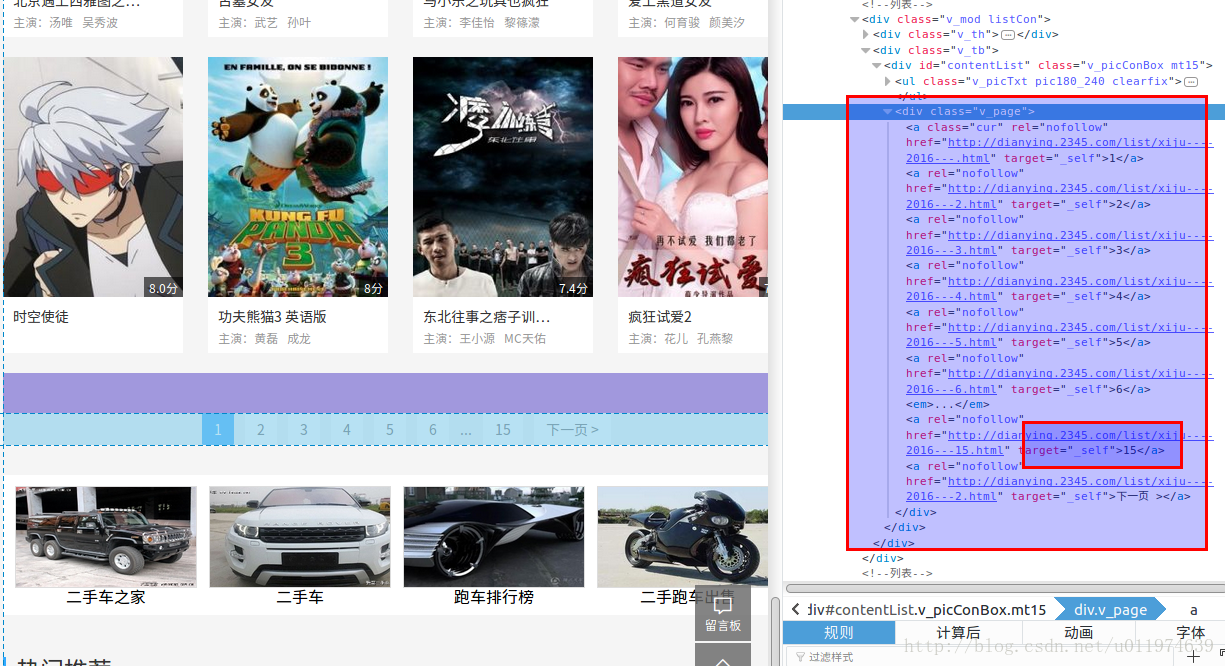1225x666 pixels.
Task: Open the 动画 tab
Action: click(1079, 632)
